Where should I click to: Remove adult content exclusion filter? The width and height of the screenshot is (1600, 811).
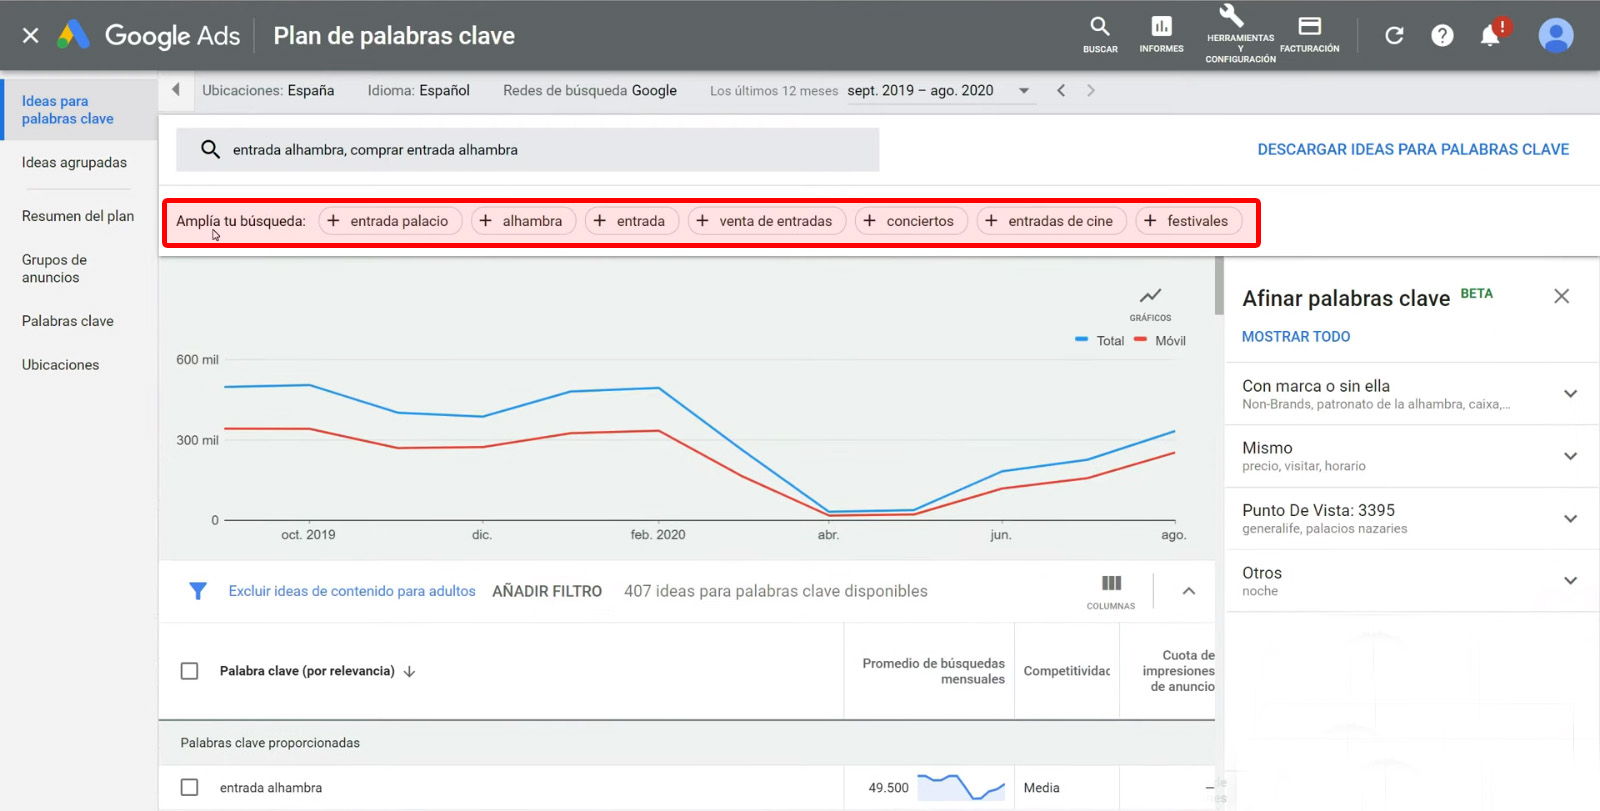pos(352,591)
